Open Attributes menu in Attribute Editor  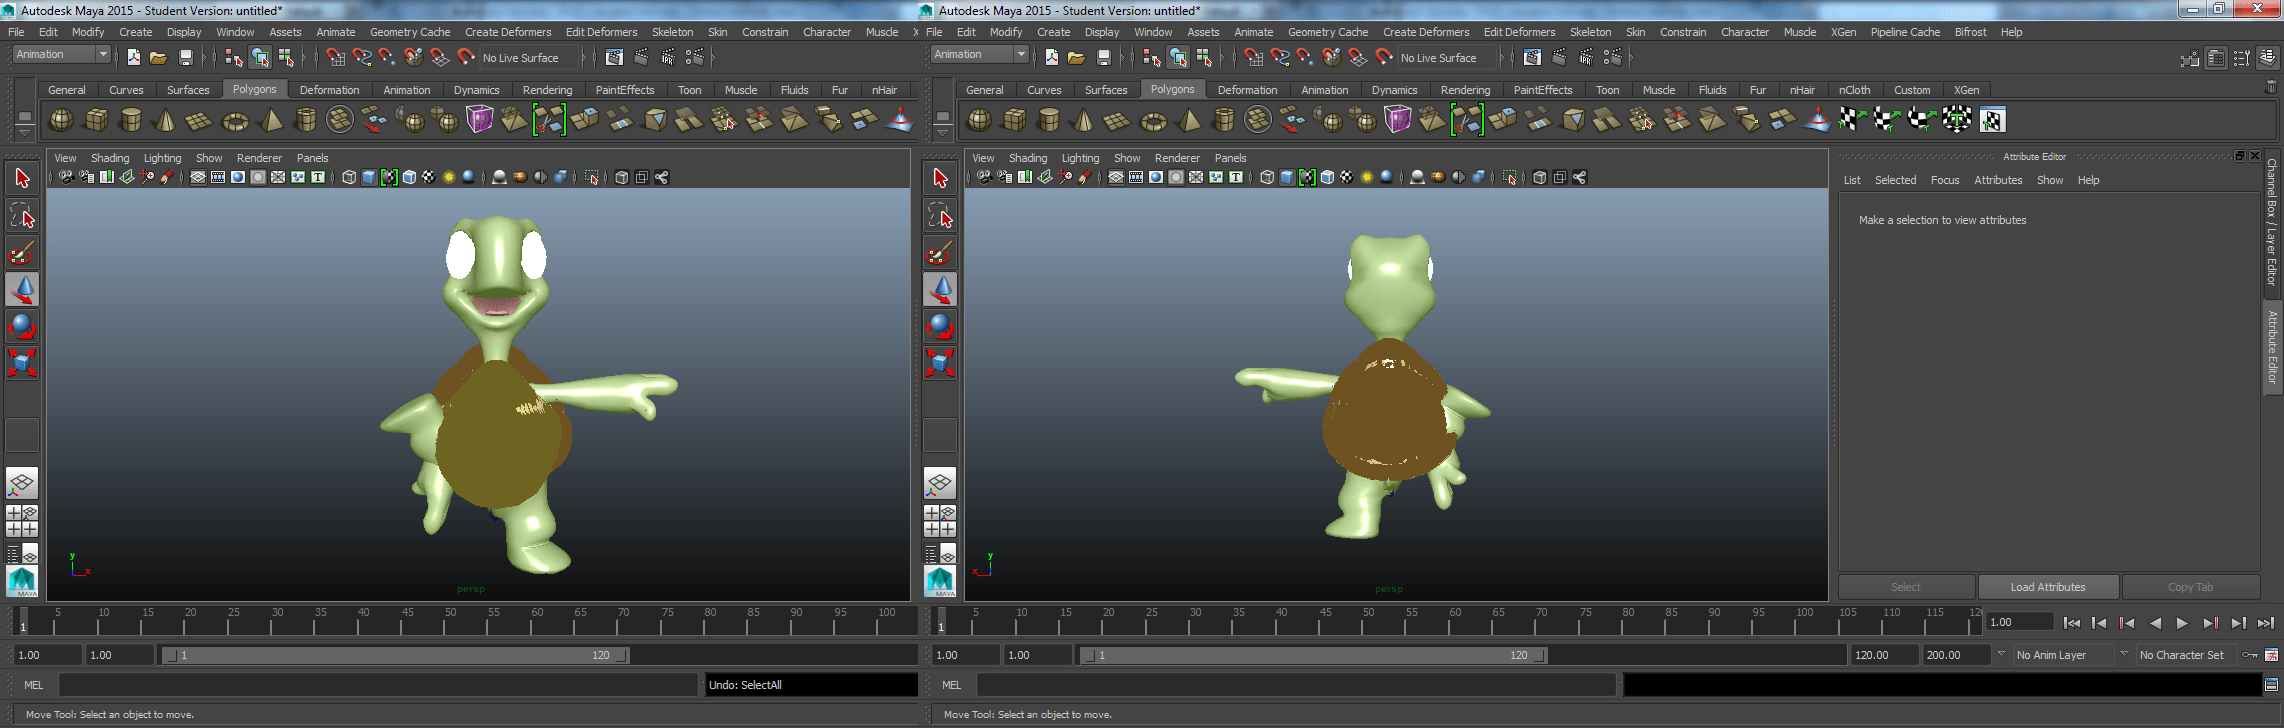[x=1998, y=180]
